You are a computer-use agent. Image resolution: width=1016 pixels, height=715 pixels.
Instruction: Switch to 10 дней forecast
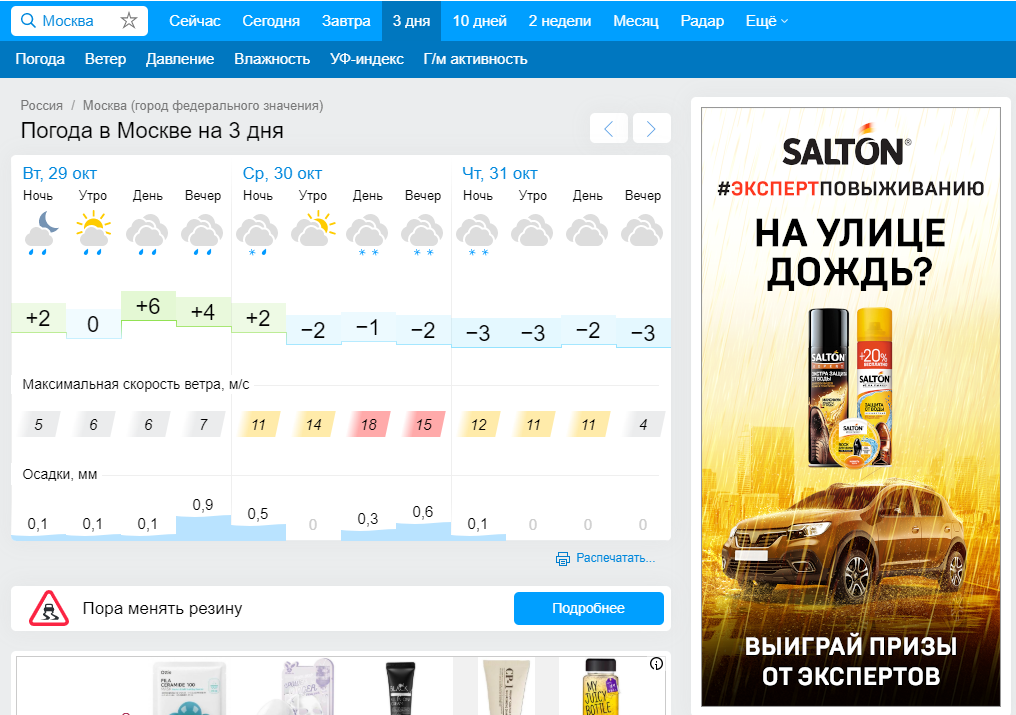point(479,21)
